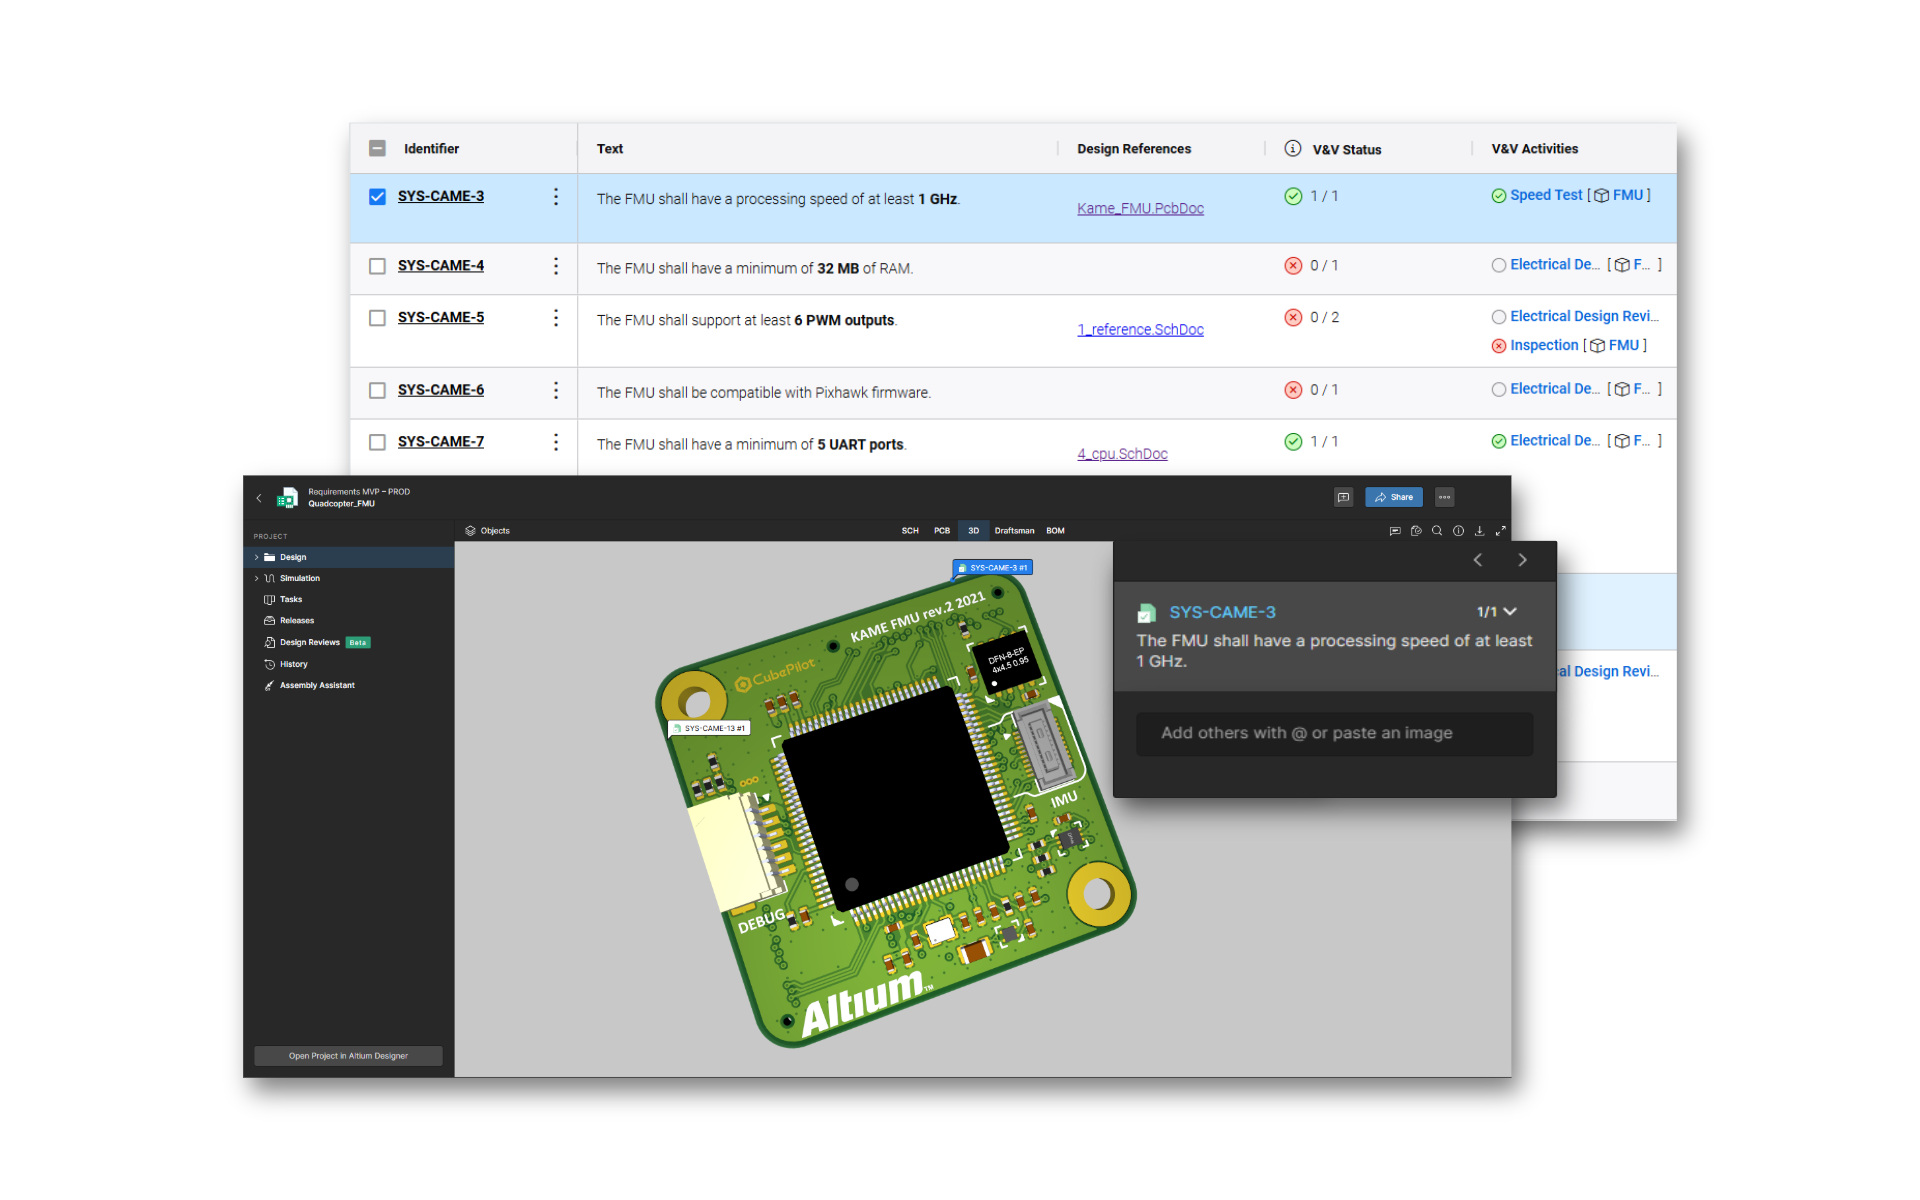This screenshot has width=1920, height=1200.
Task: Click the back arrow beside project logo
Action: [259, 498]
